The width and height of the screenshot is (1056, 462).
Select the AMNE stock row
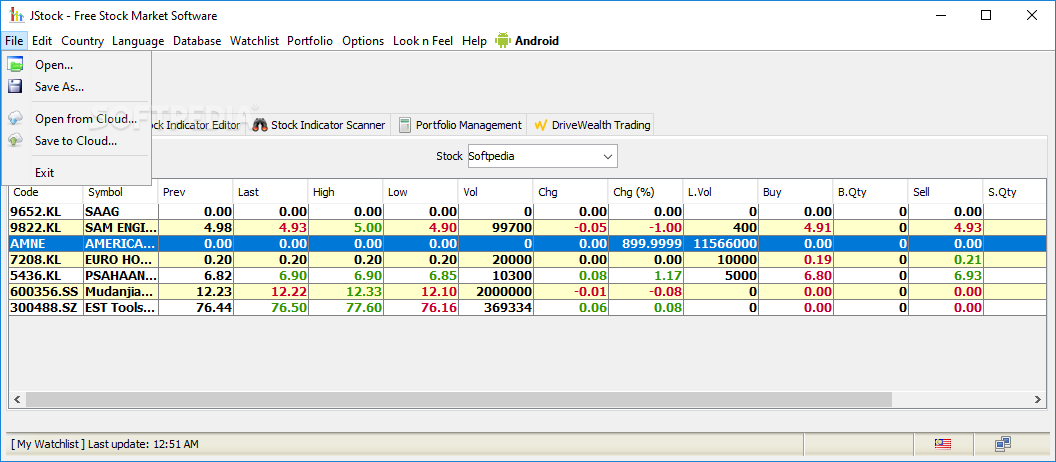pos(528,243)
